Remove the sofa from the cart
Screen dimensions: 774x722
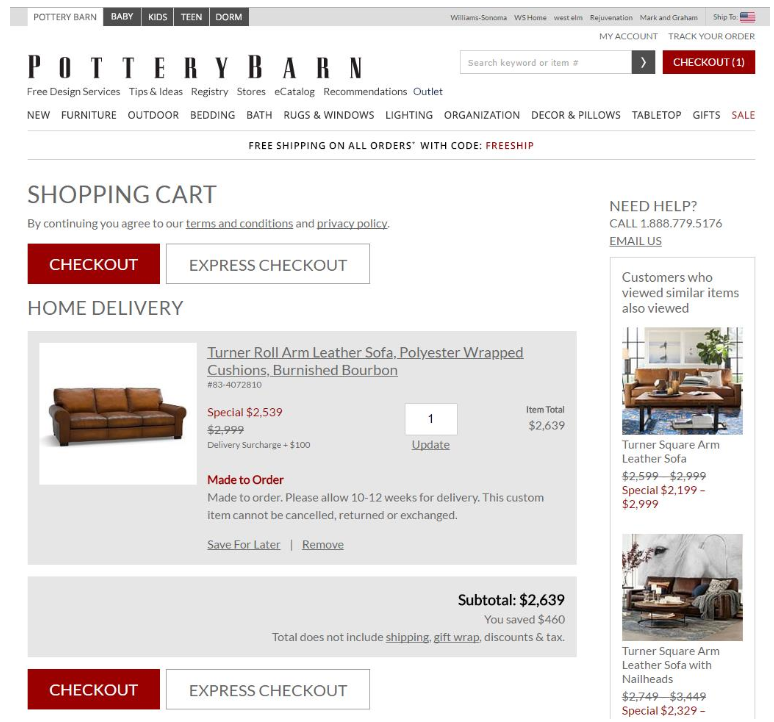coord(323,544)
